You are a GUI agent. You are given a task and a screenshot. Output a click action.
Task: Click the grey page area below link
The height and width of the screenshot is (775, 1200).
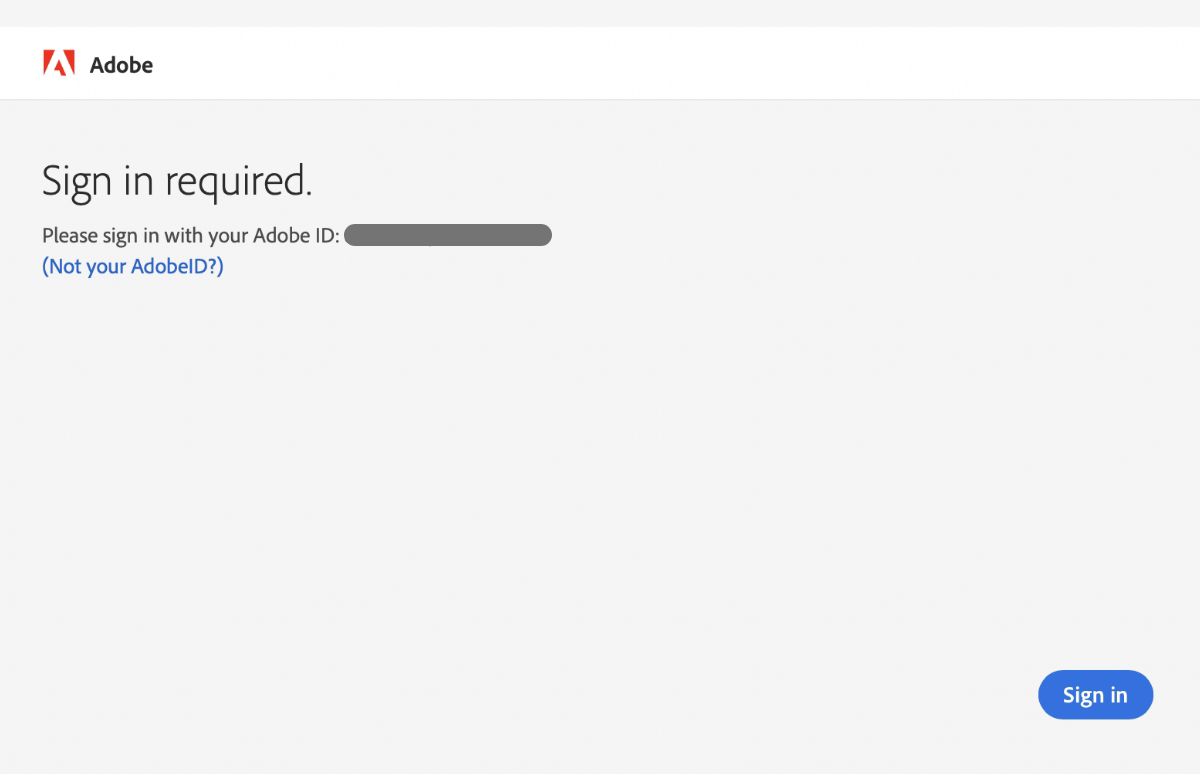pyautogui.click(x=500, y=450)
